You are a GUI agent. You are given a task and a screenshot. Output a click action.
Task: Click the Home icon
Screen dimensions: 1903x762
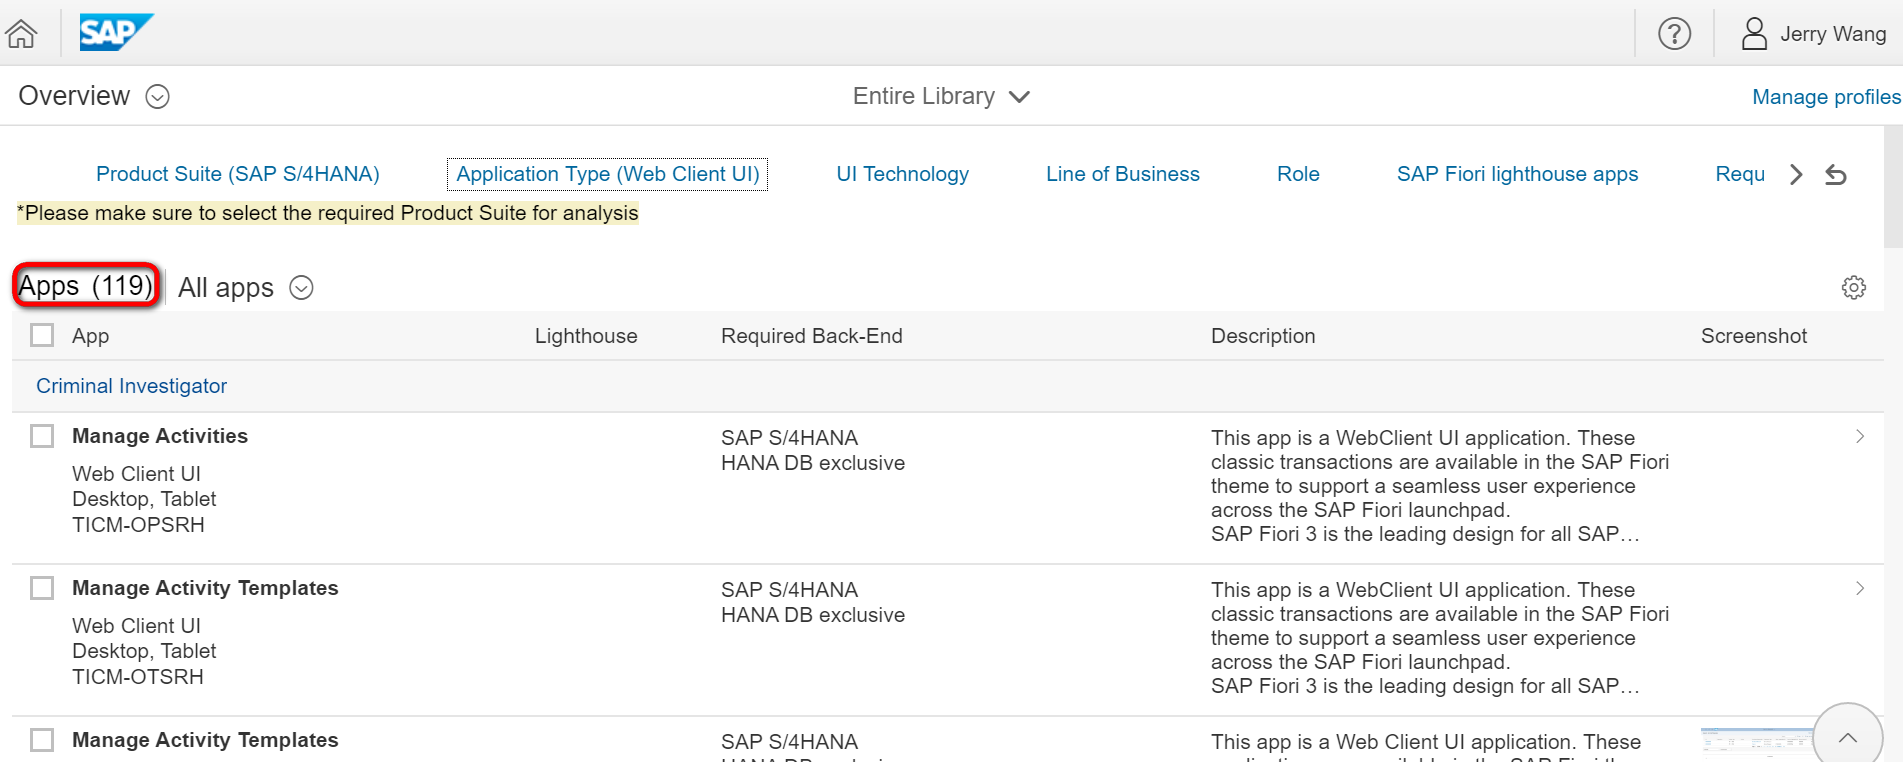tap(21, 34)
